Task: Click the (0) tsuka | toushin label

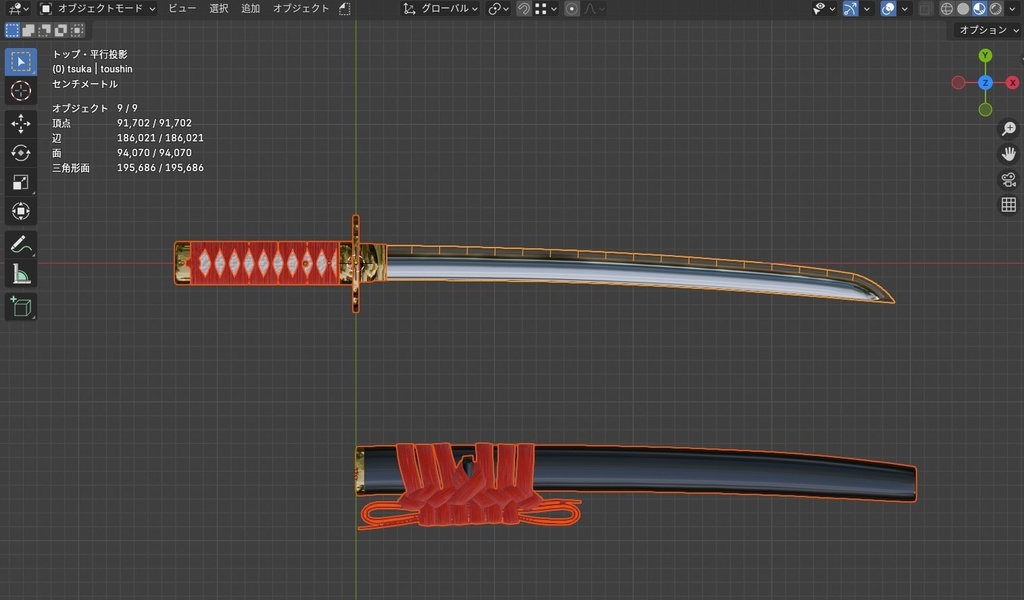Action: [x=92, y=69]
